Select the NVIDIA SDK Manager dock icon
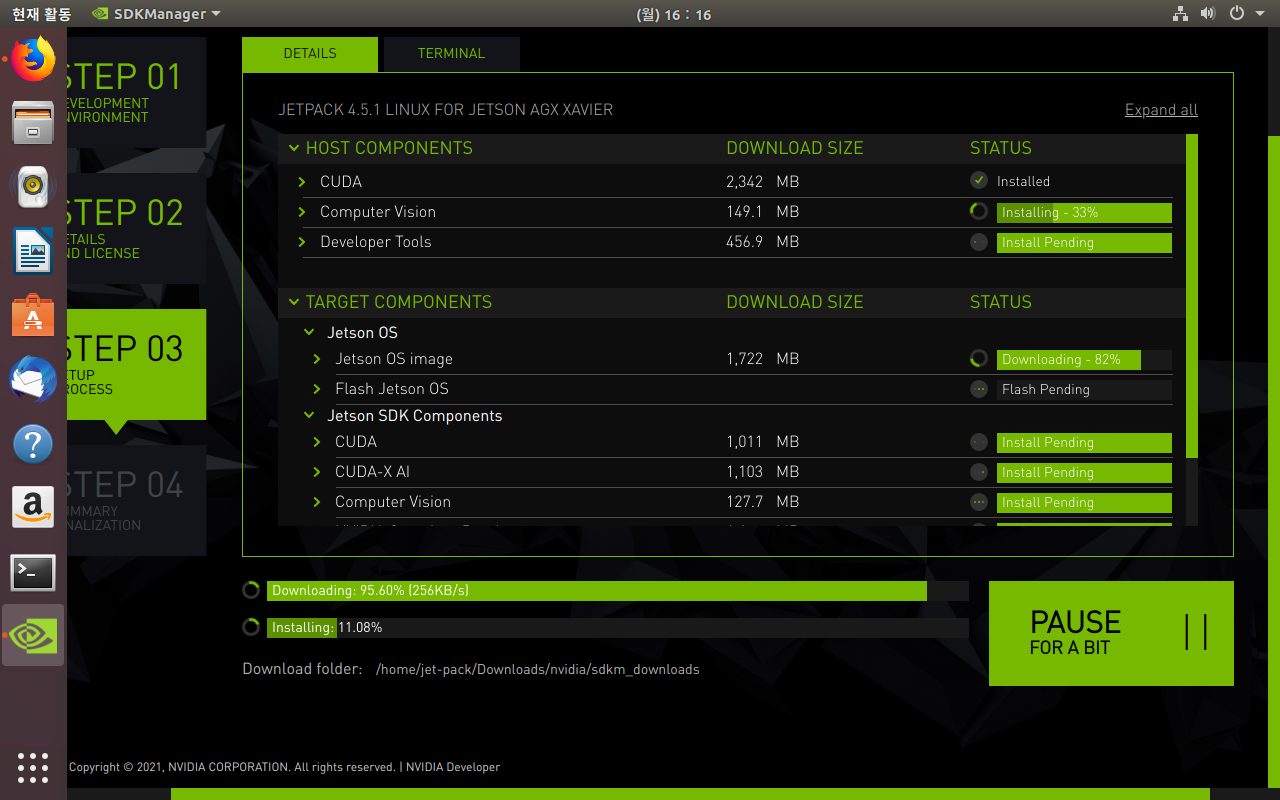The width and height of the screenshot is (1280, 800). pos(33,635)
